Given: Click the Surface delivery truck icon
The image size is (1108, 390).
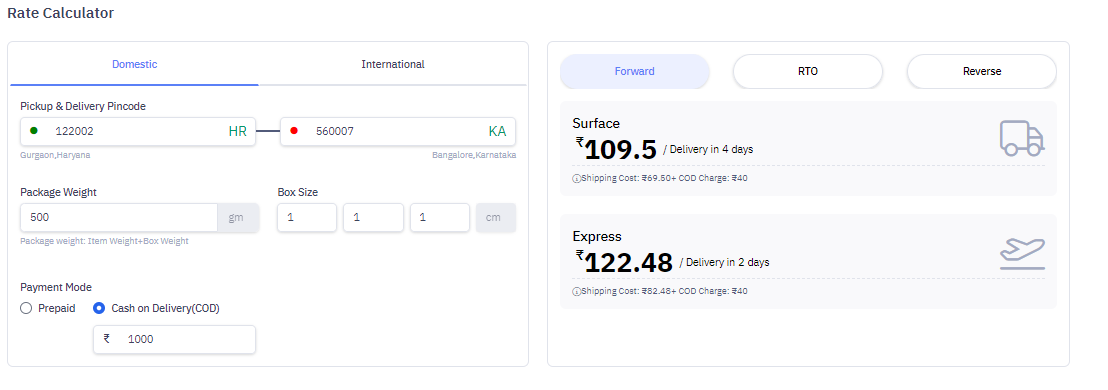Looking at the screenshot, I should [x=1022, y=138].
